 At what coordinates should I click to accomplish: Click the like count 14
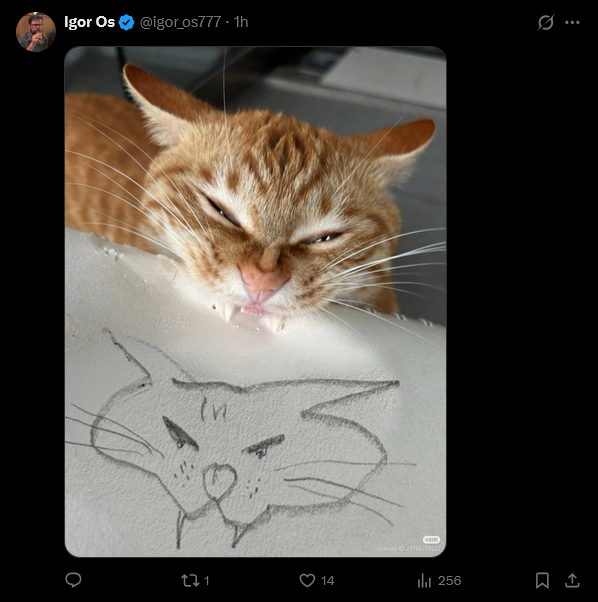(327, 580)
